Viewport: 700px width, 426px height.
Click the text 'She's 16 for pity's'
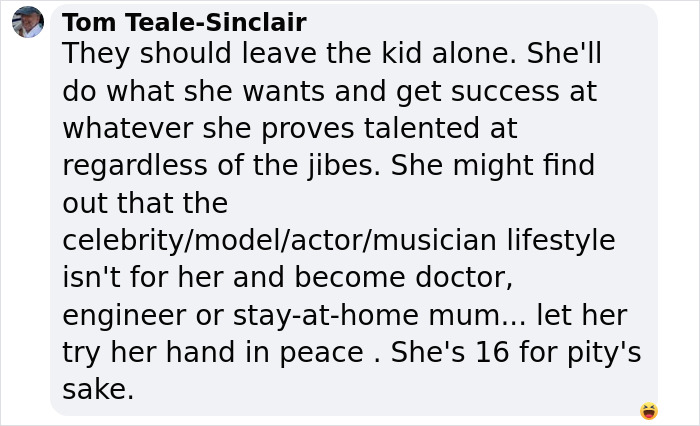pos(515,352)
